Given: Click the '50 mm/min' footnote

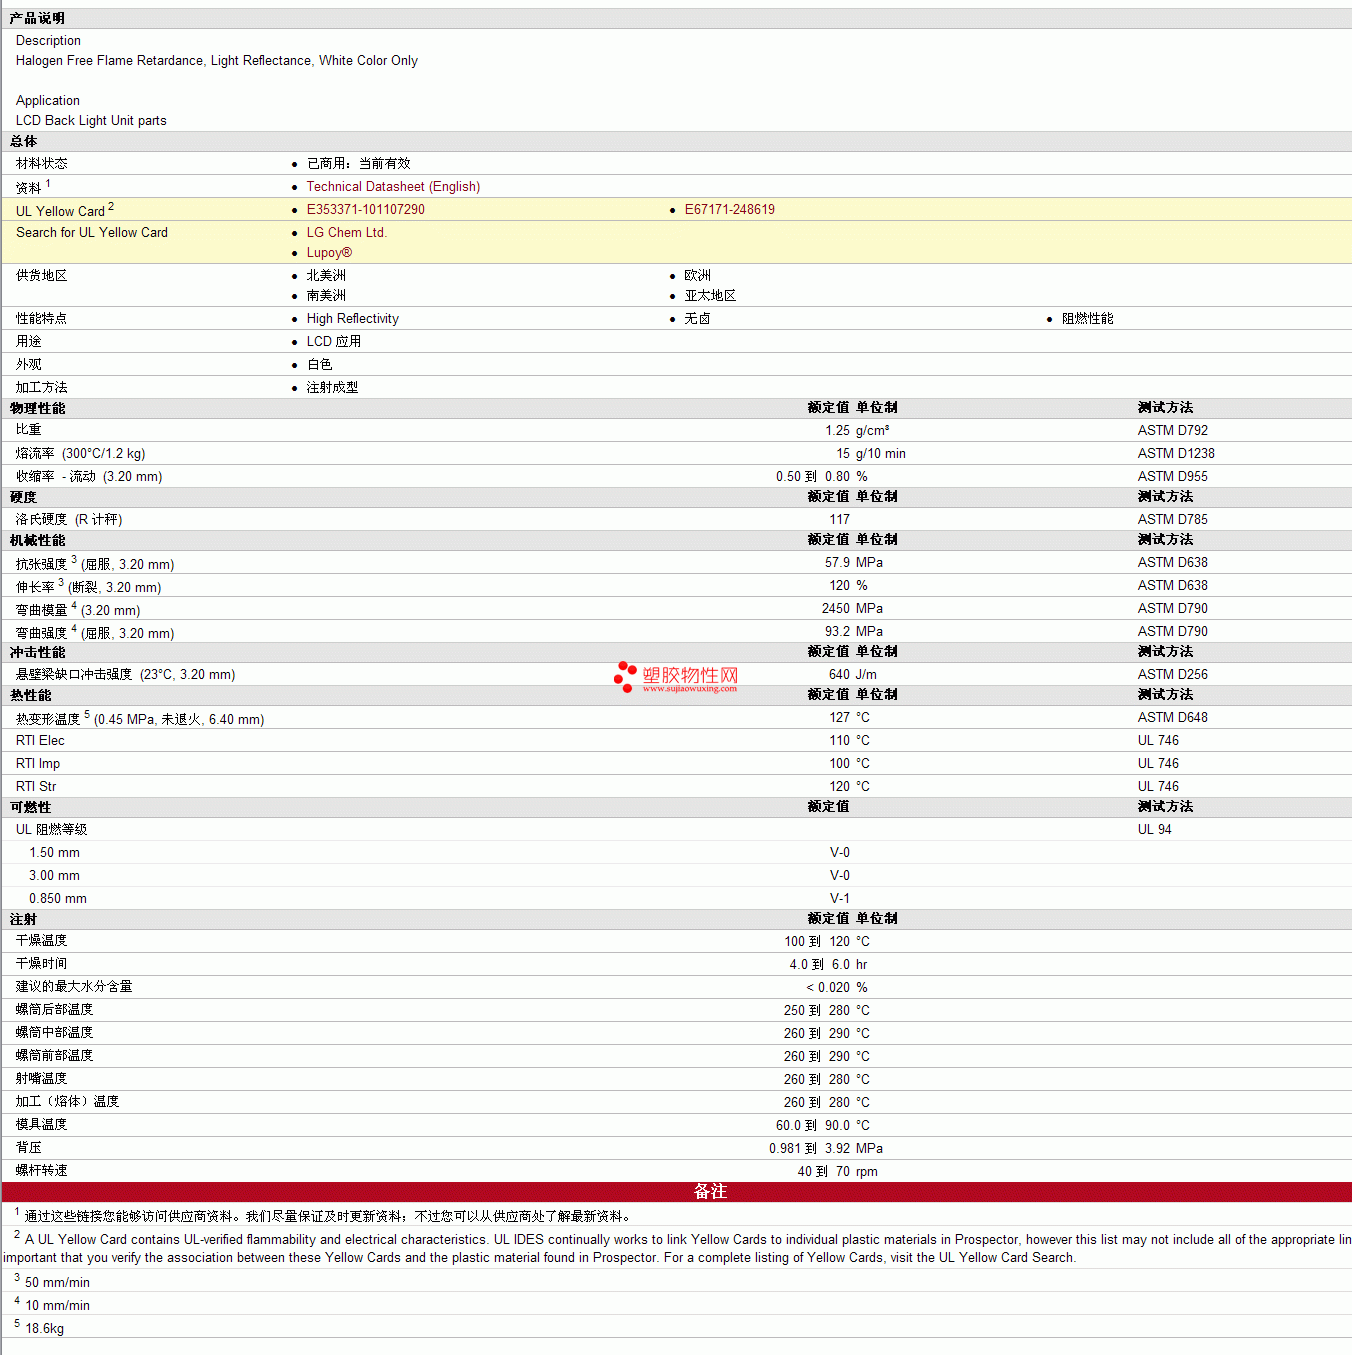Looking at the screenshot, I should point(57,1282).
